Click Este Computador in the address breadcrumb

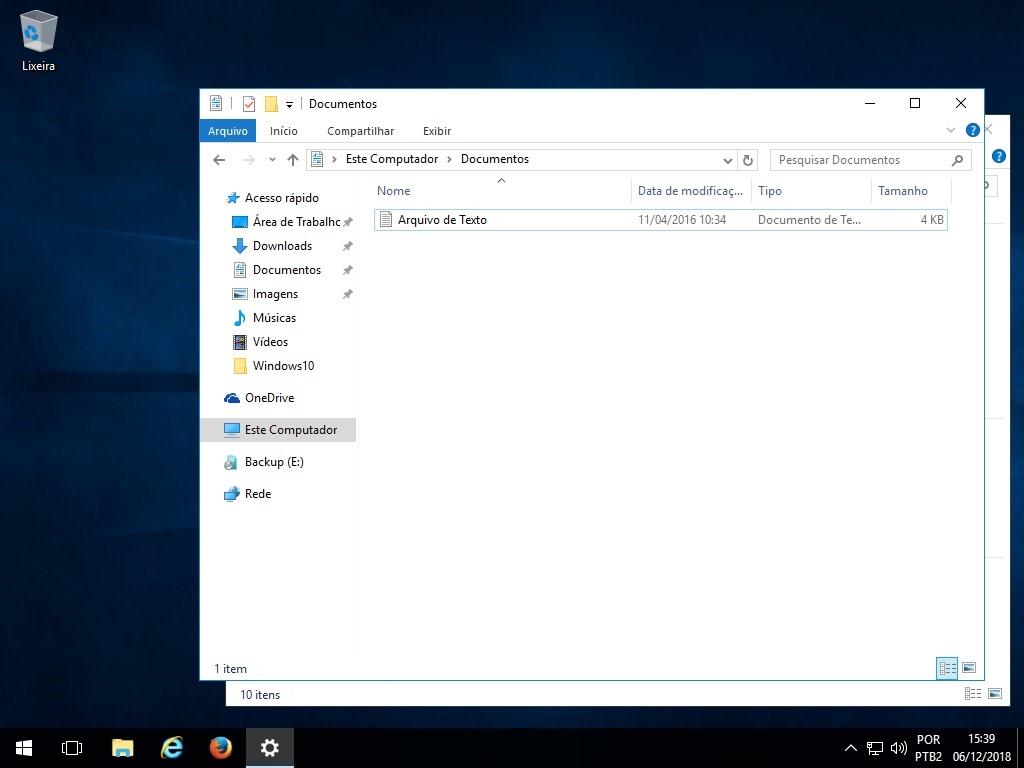point(391,160)
